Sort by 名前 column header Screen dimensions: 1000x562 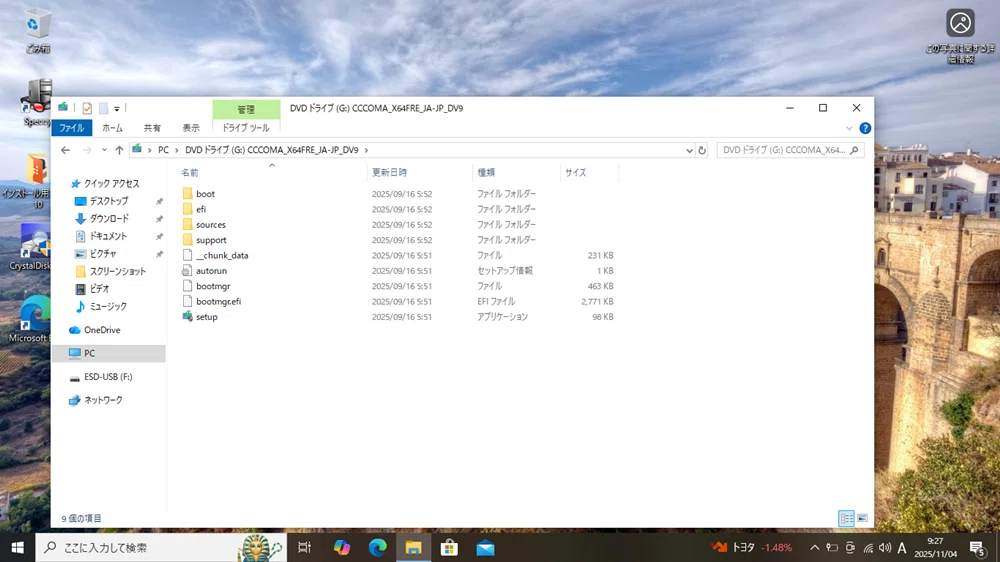[190, 172]
